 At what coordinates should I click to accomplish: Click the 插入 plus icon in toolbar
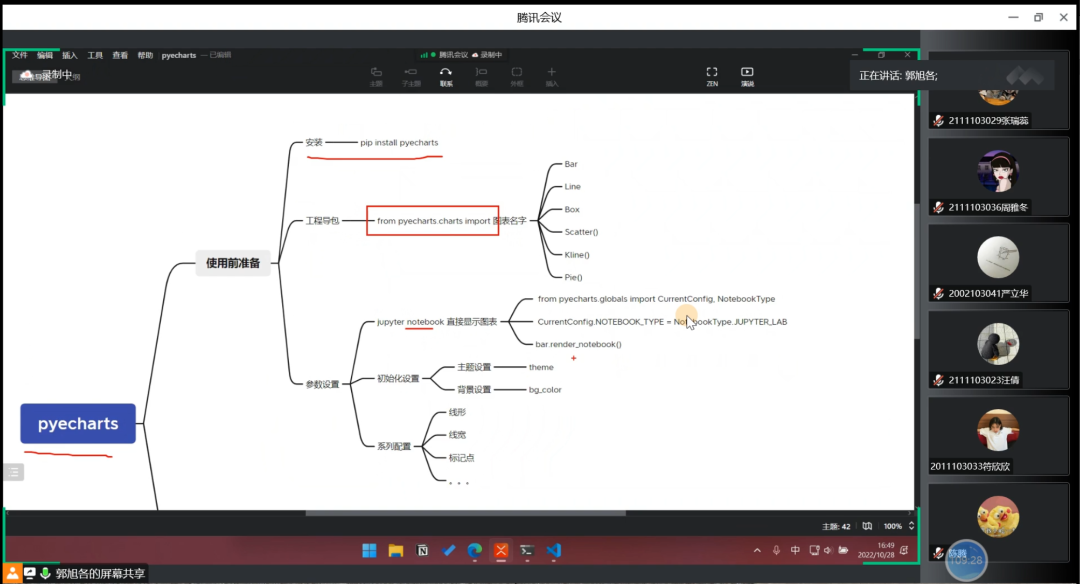click(551, 73)
